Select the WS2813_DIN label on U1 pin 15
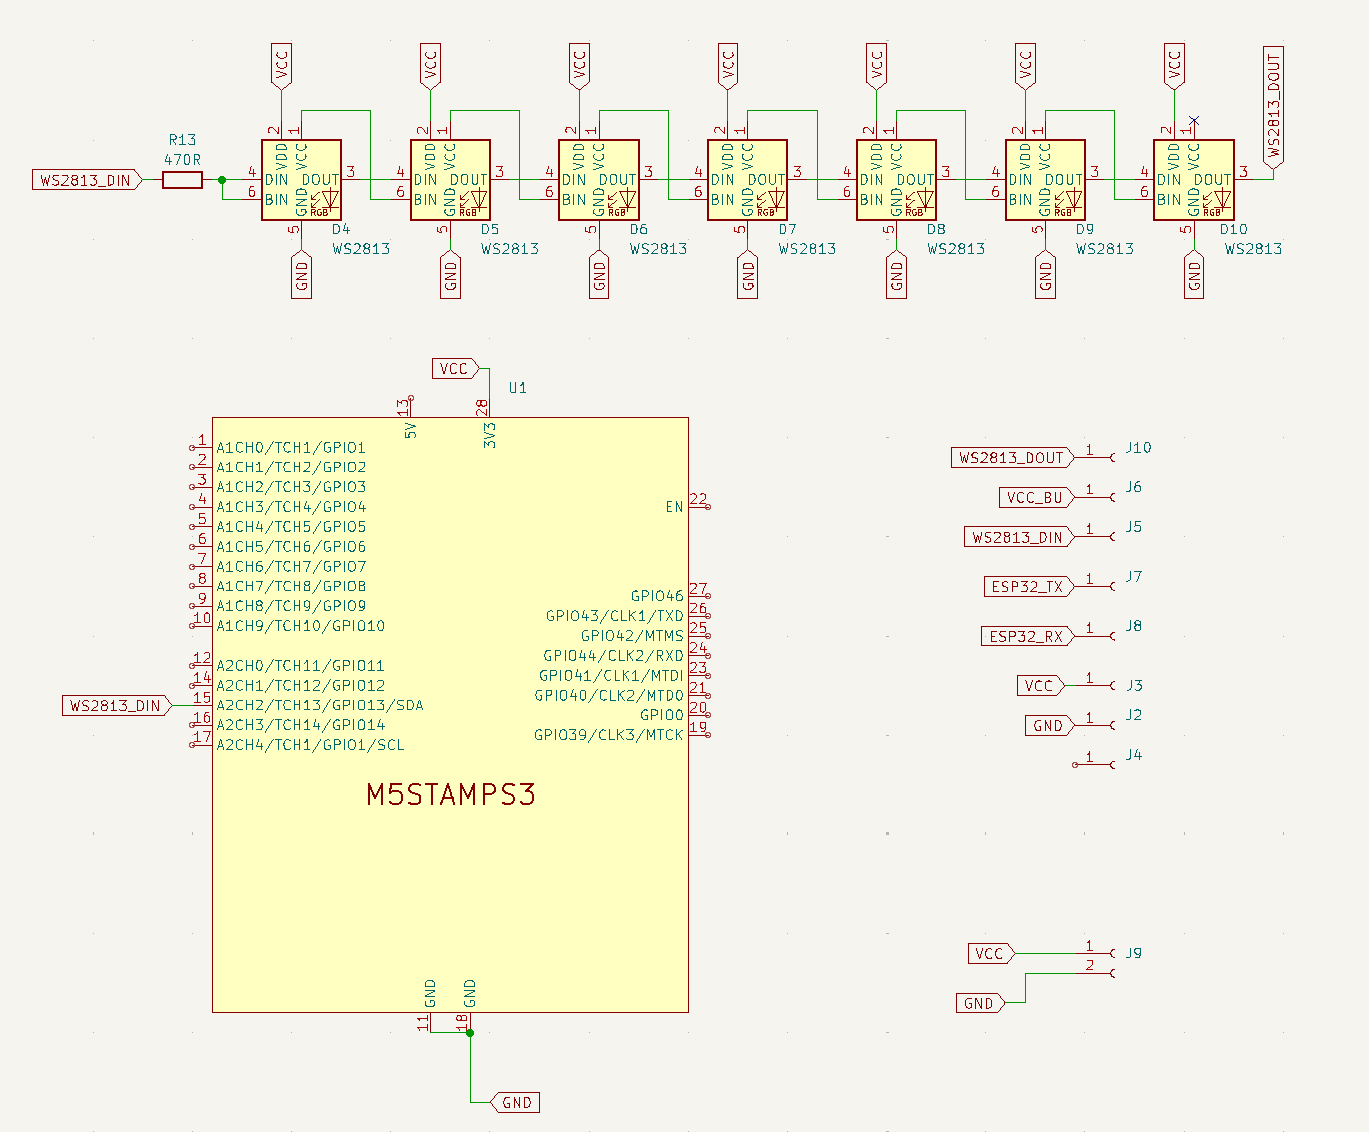 pos(117,705)
